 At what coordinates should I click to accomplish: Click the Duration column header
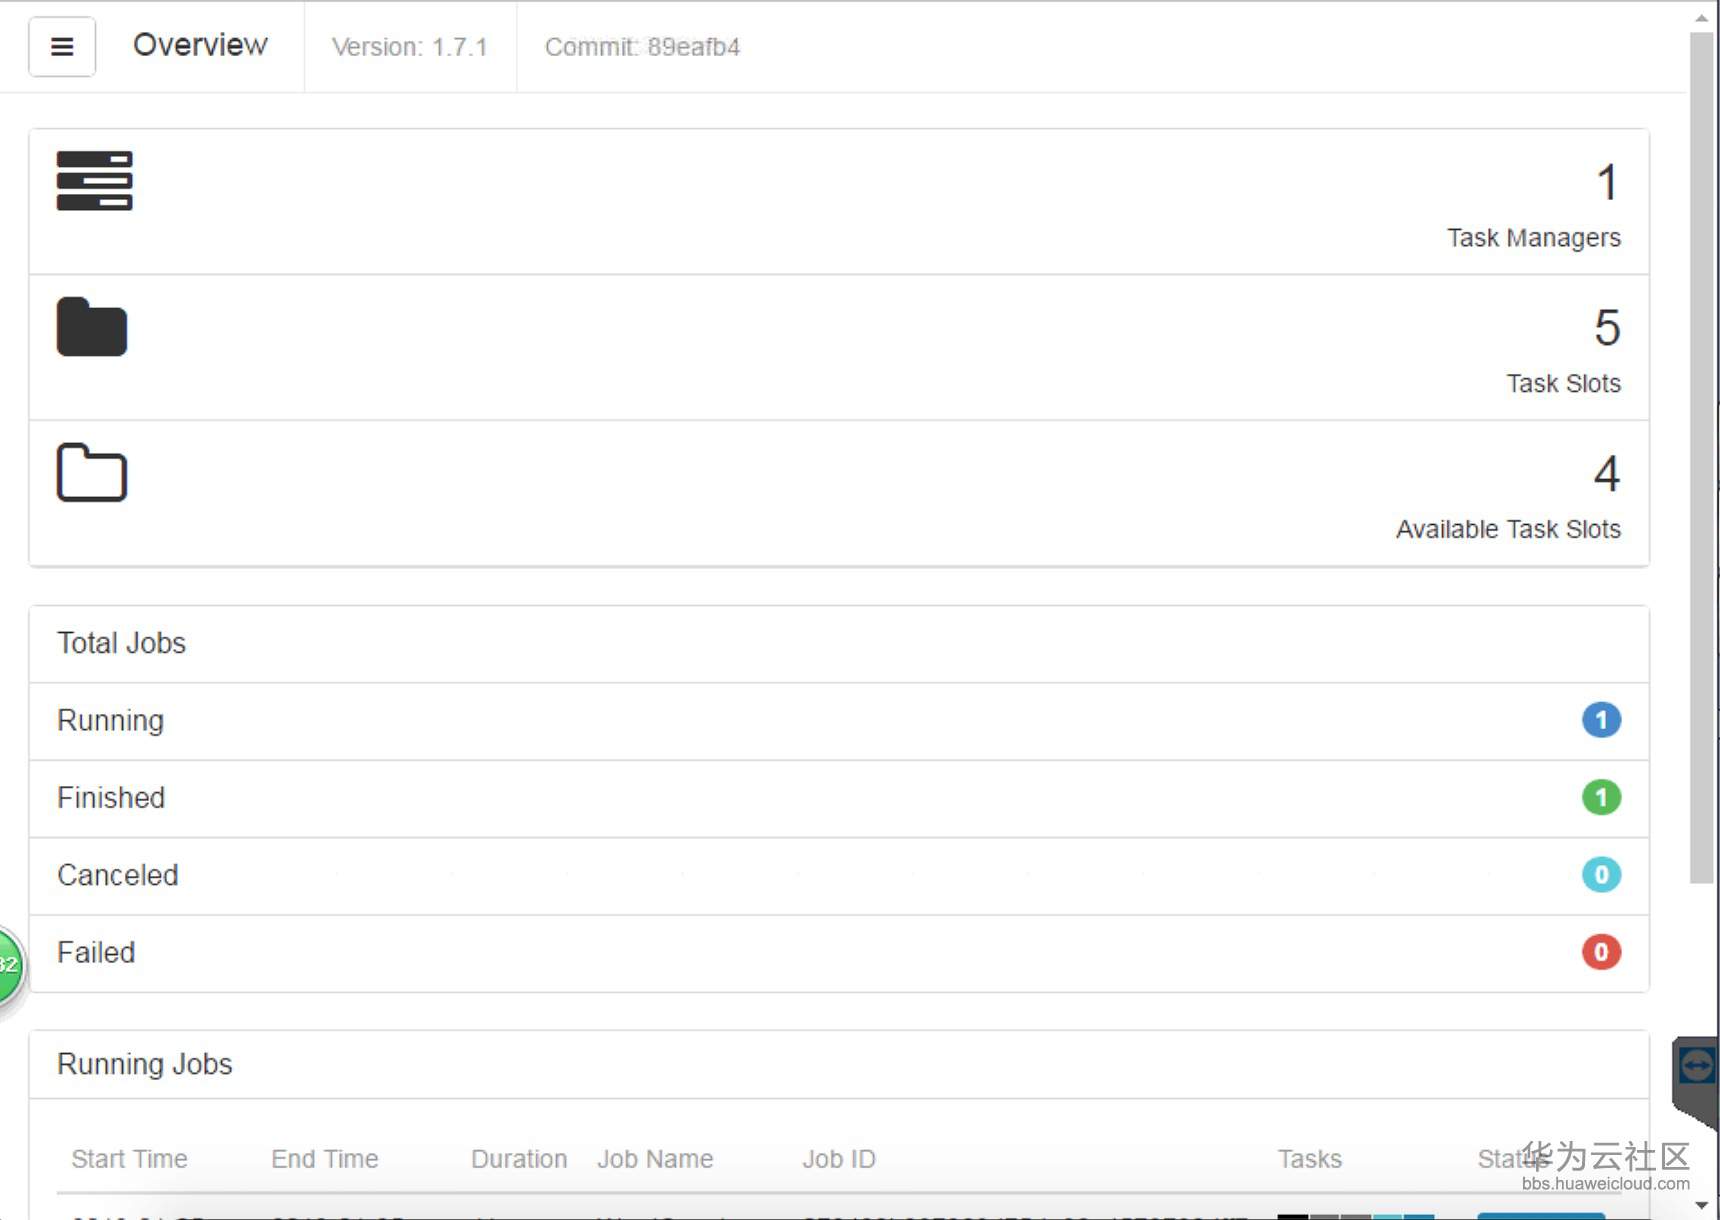click(519, 1159)
